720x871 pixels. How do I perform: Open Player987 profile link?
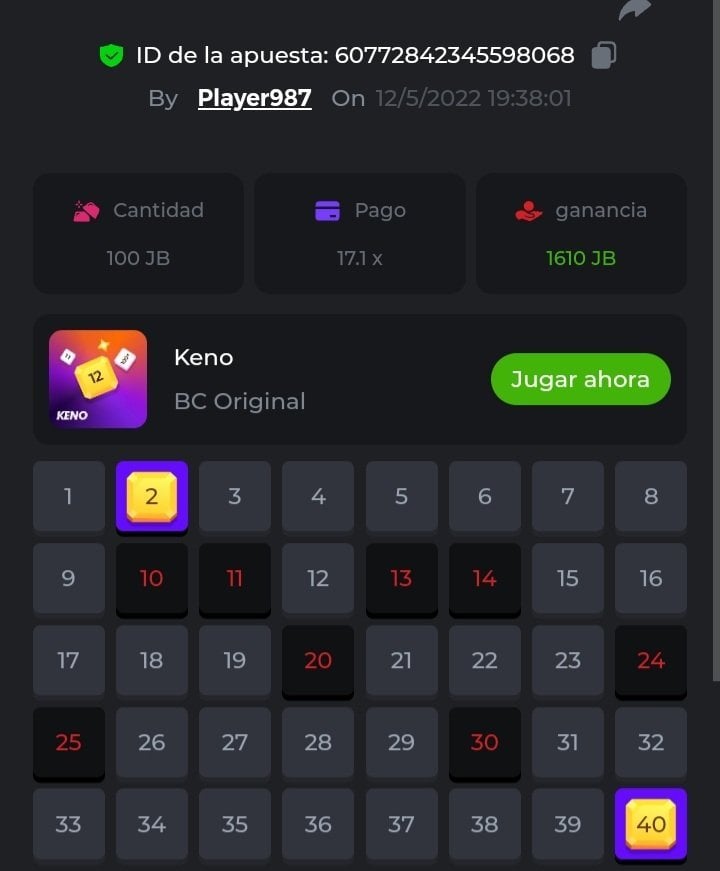tap(254, 98)
